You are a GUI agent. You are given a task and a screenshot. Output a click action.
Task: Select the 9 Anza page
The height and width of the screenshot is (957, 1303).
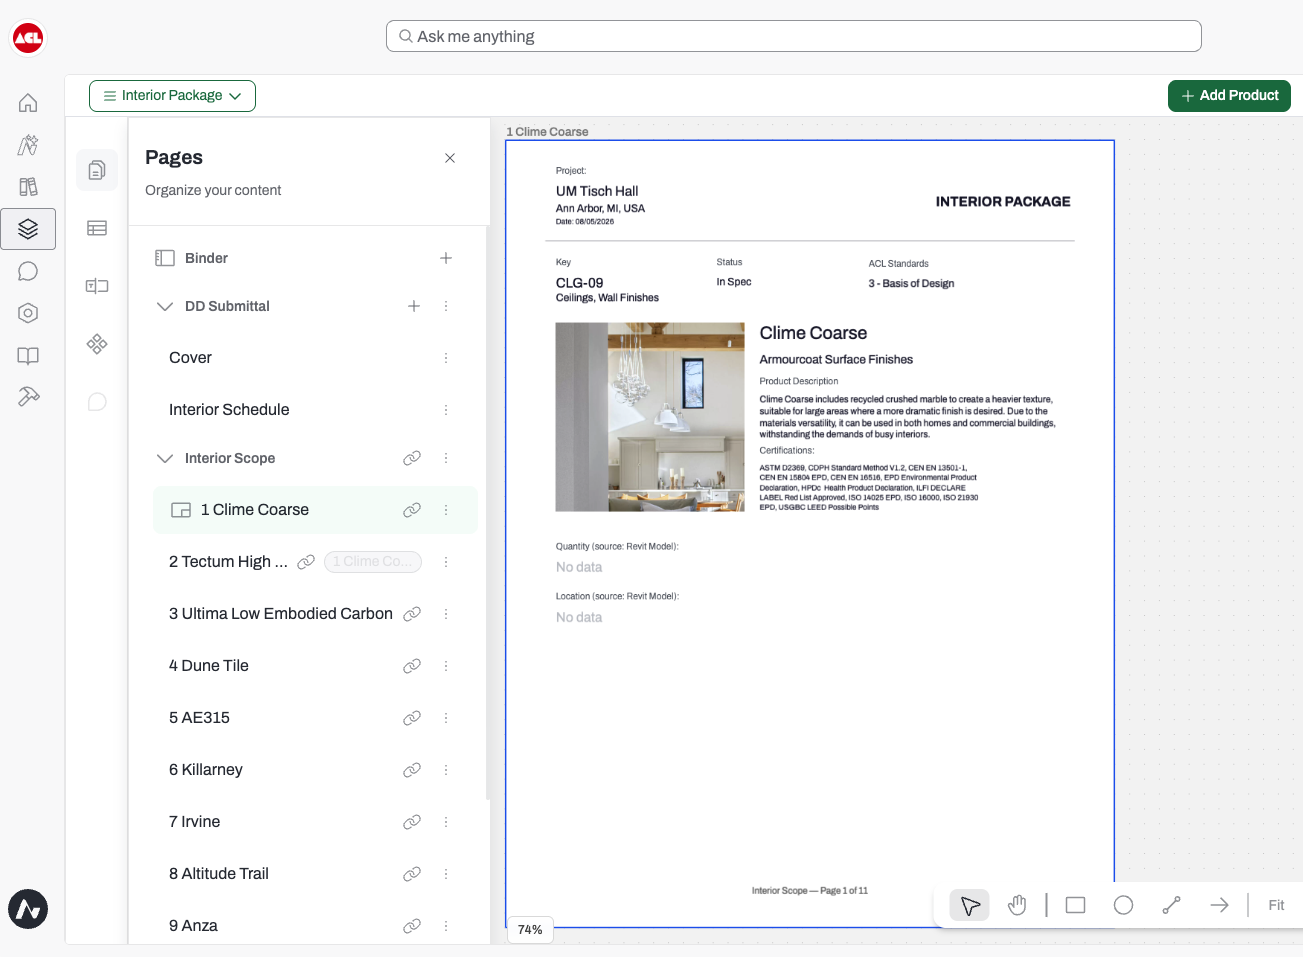(193, 926)
